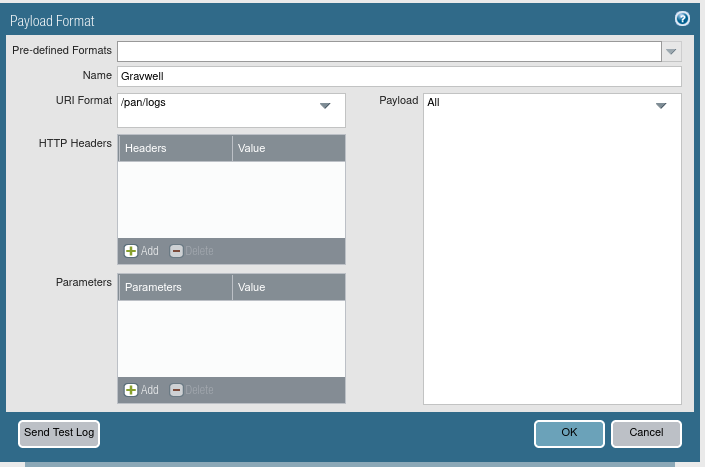Add a new parameter with Add
The width and height of the screenshot is (705, 467).
click(142, 390)
